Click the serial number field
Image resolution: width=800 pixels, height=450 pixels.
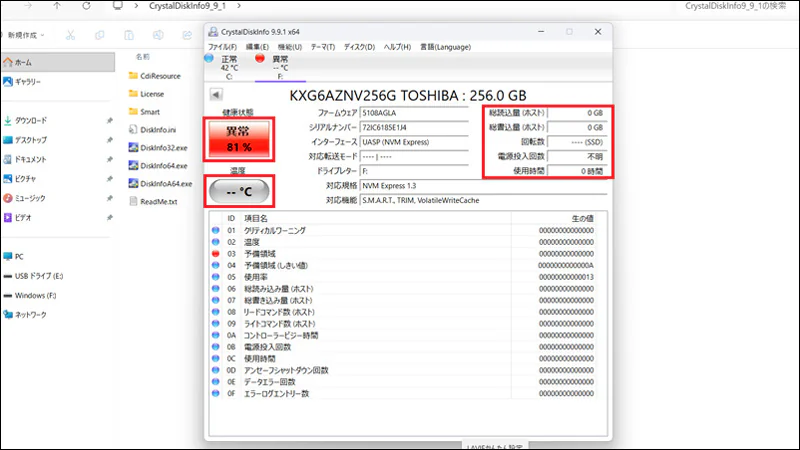414,128
